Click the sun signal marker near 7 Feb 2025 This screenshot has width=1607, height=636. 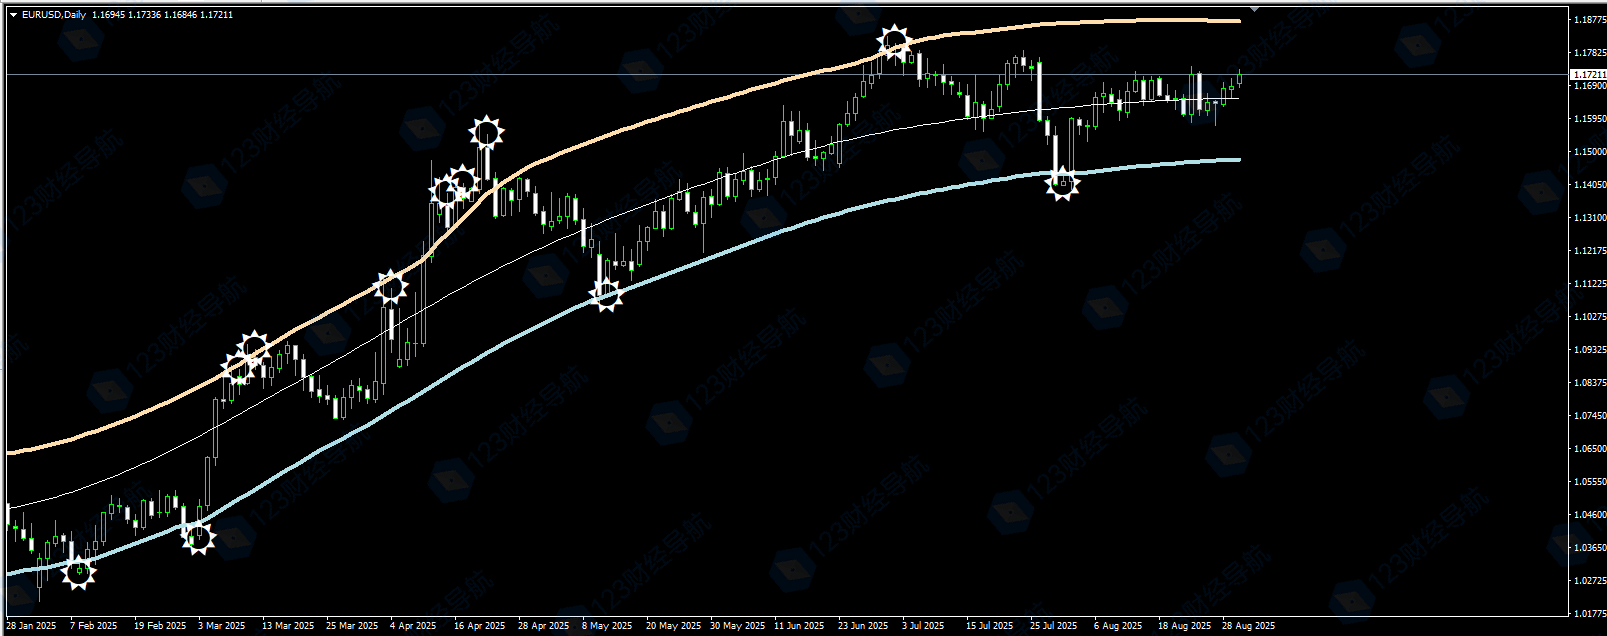(79, 571)
